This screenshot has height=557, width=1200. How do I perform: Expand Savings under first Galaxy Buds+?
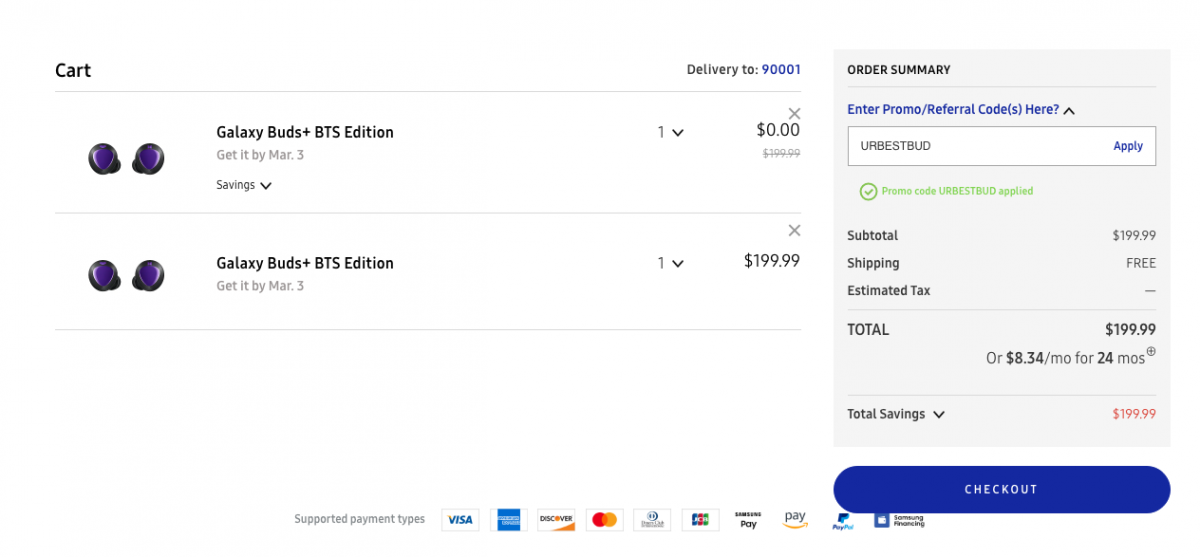(x=244, y=185)
